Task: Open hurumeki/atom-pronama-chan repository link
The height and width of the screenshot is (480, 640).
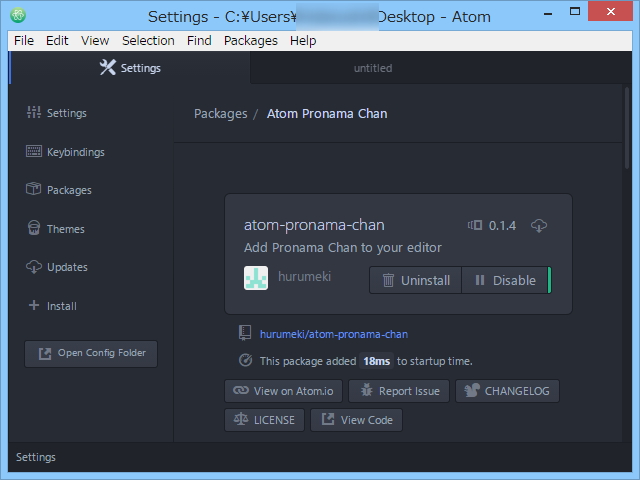Action: click(x=334, y=334)
